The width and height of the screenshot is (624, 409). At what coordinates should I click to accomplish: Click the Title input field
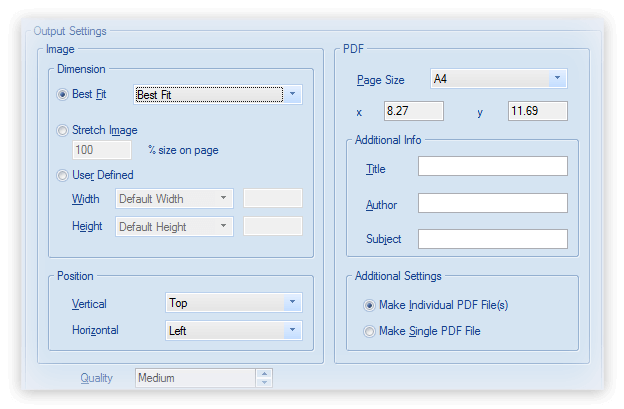pyautogui.click(x=492, y=166)
